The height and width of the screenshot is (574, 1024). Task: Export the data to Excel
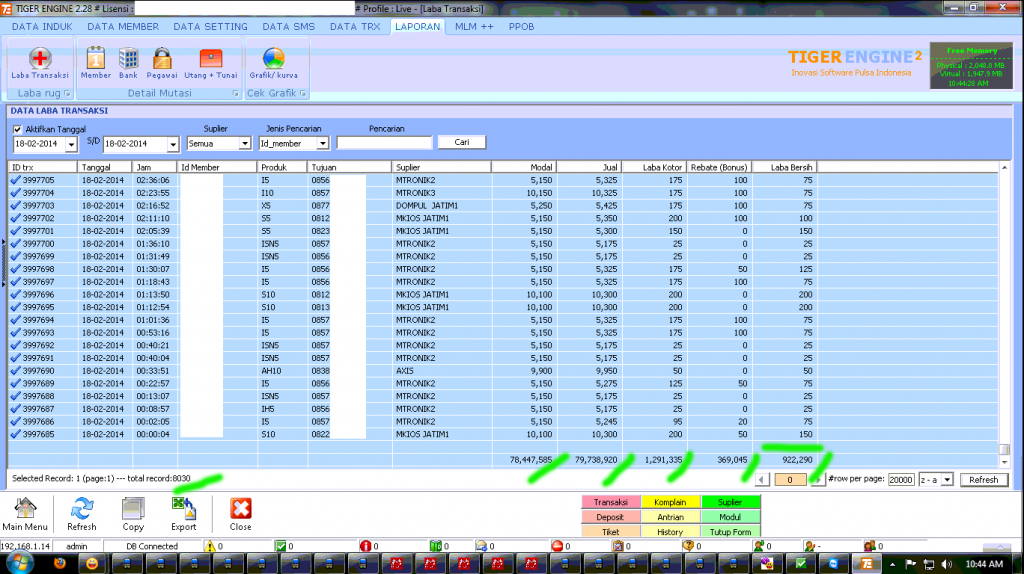[183, 512]
